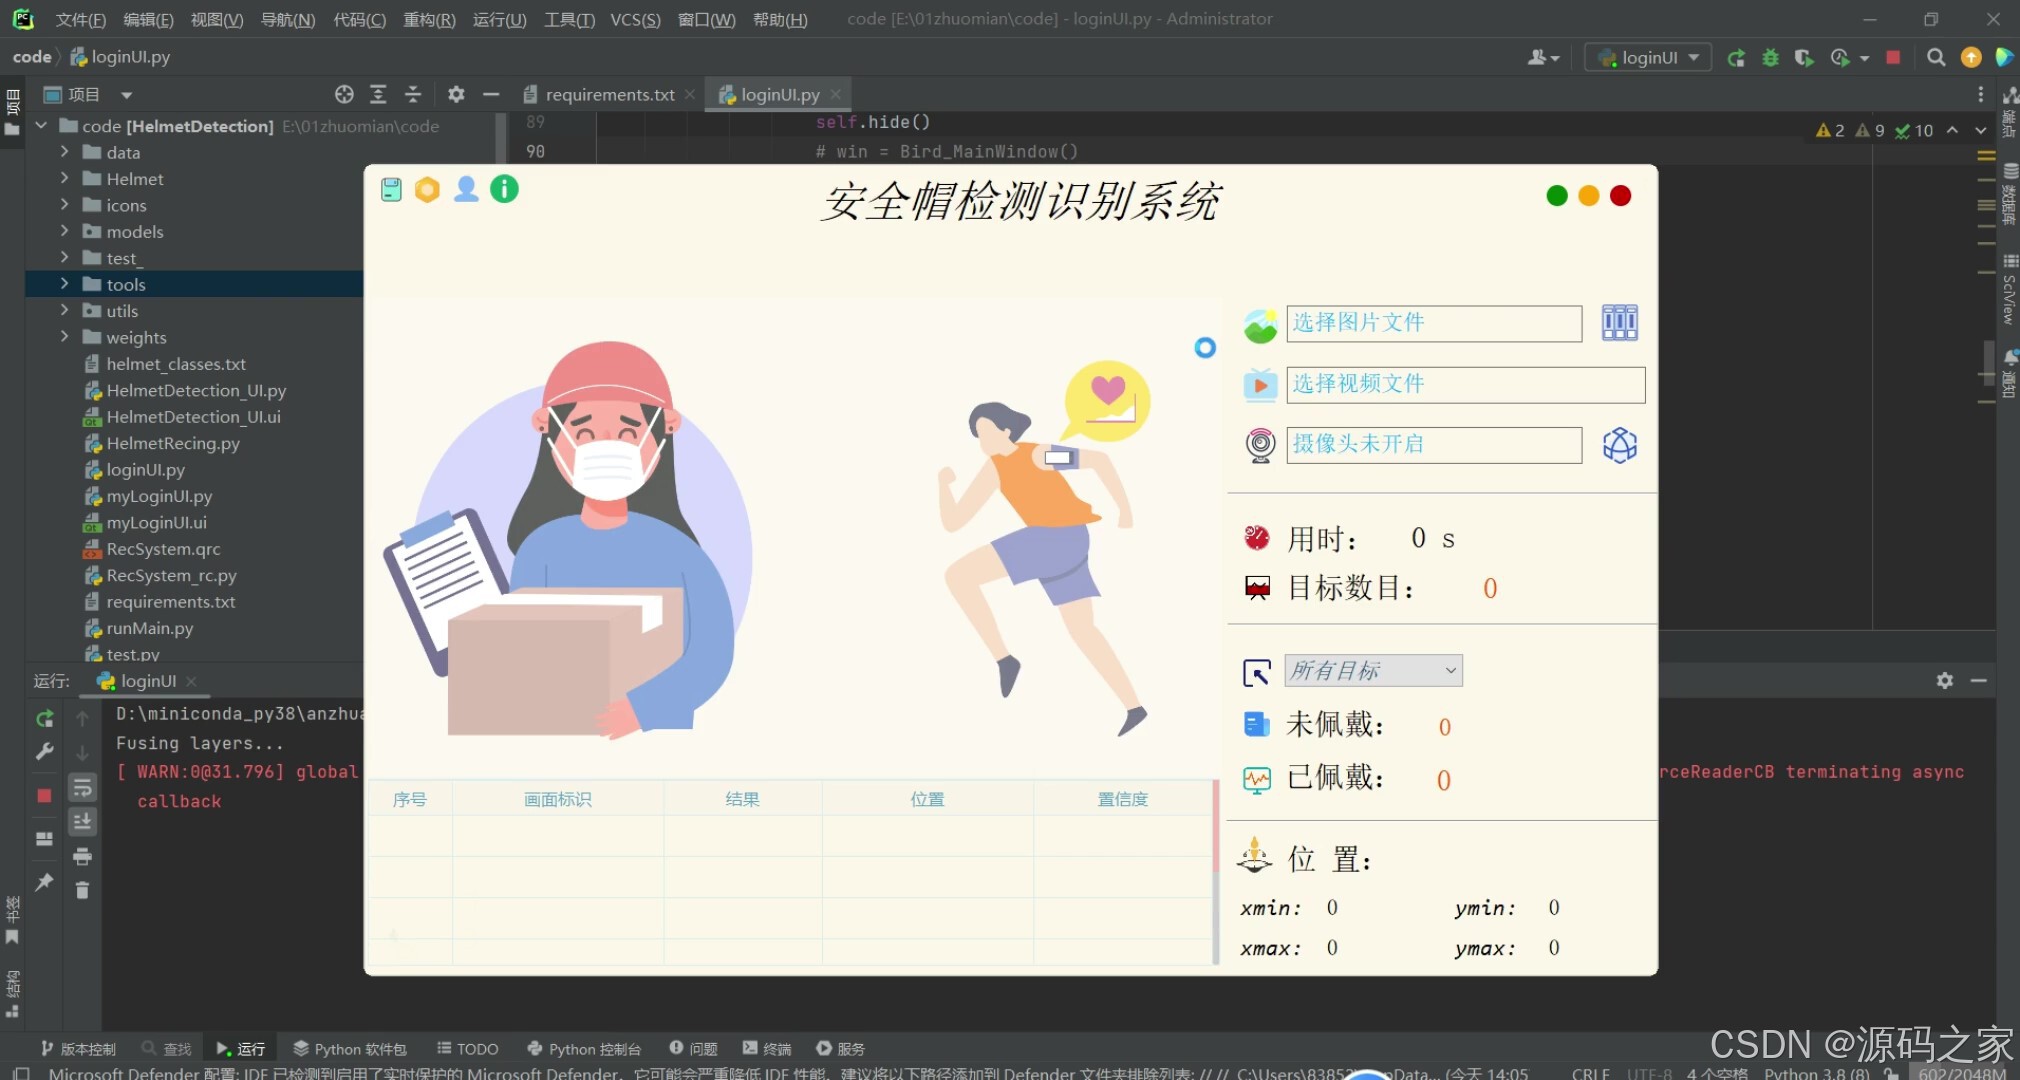The height and width of the screenshot is (1080, 2020).
Task: Click the webcam camera icon
Action: click(x=1260, y=445)
